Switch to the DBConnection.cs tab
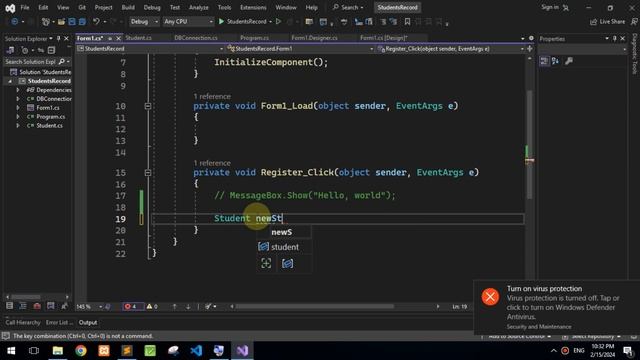The image size is (640, 360). pyautogui.click(x=196, y=38)
